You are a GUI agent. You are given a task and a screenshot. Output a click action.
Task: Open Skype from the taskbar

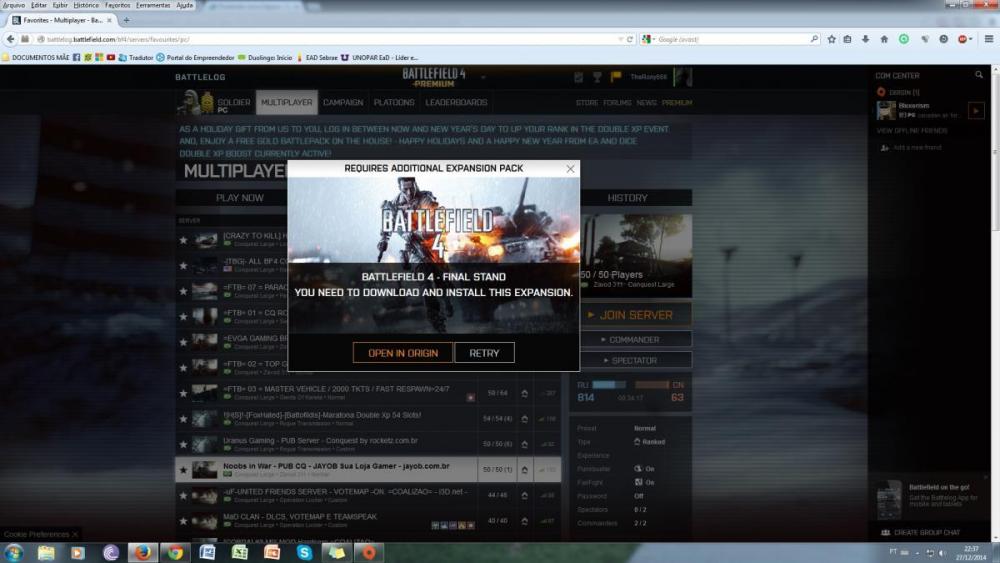click(304, 552)
